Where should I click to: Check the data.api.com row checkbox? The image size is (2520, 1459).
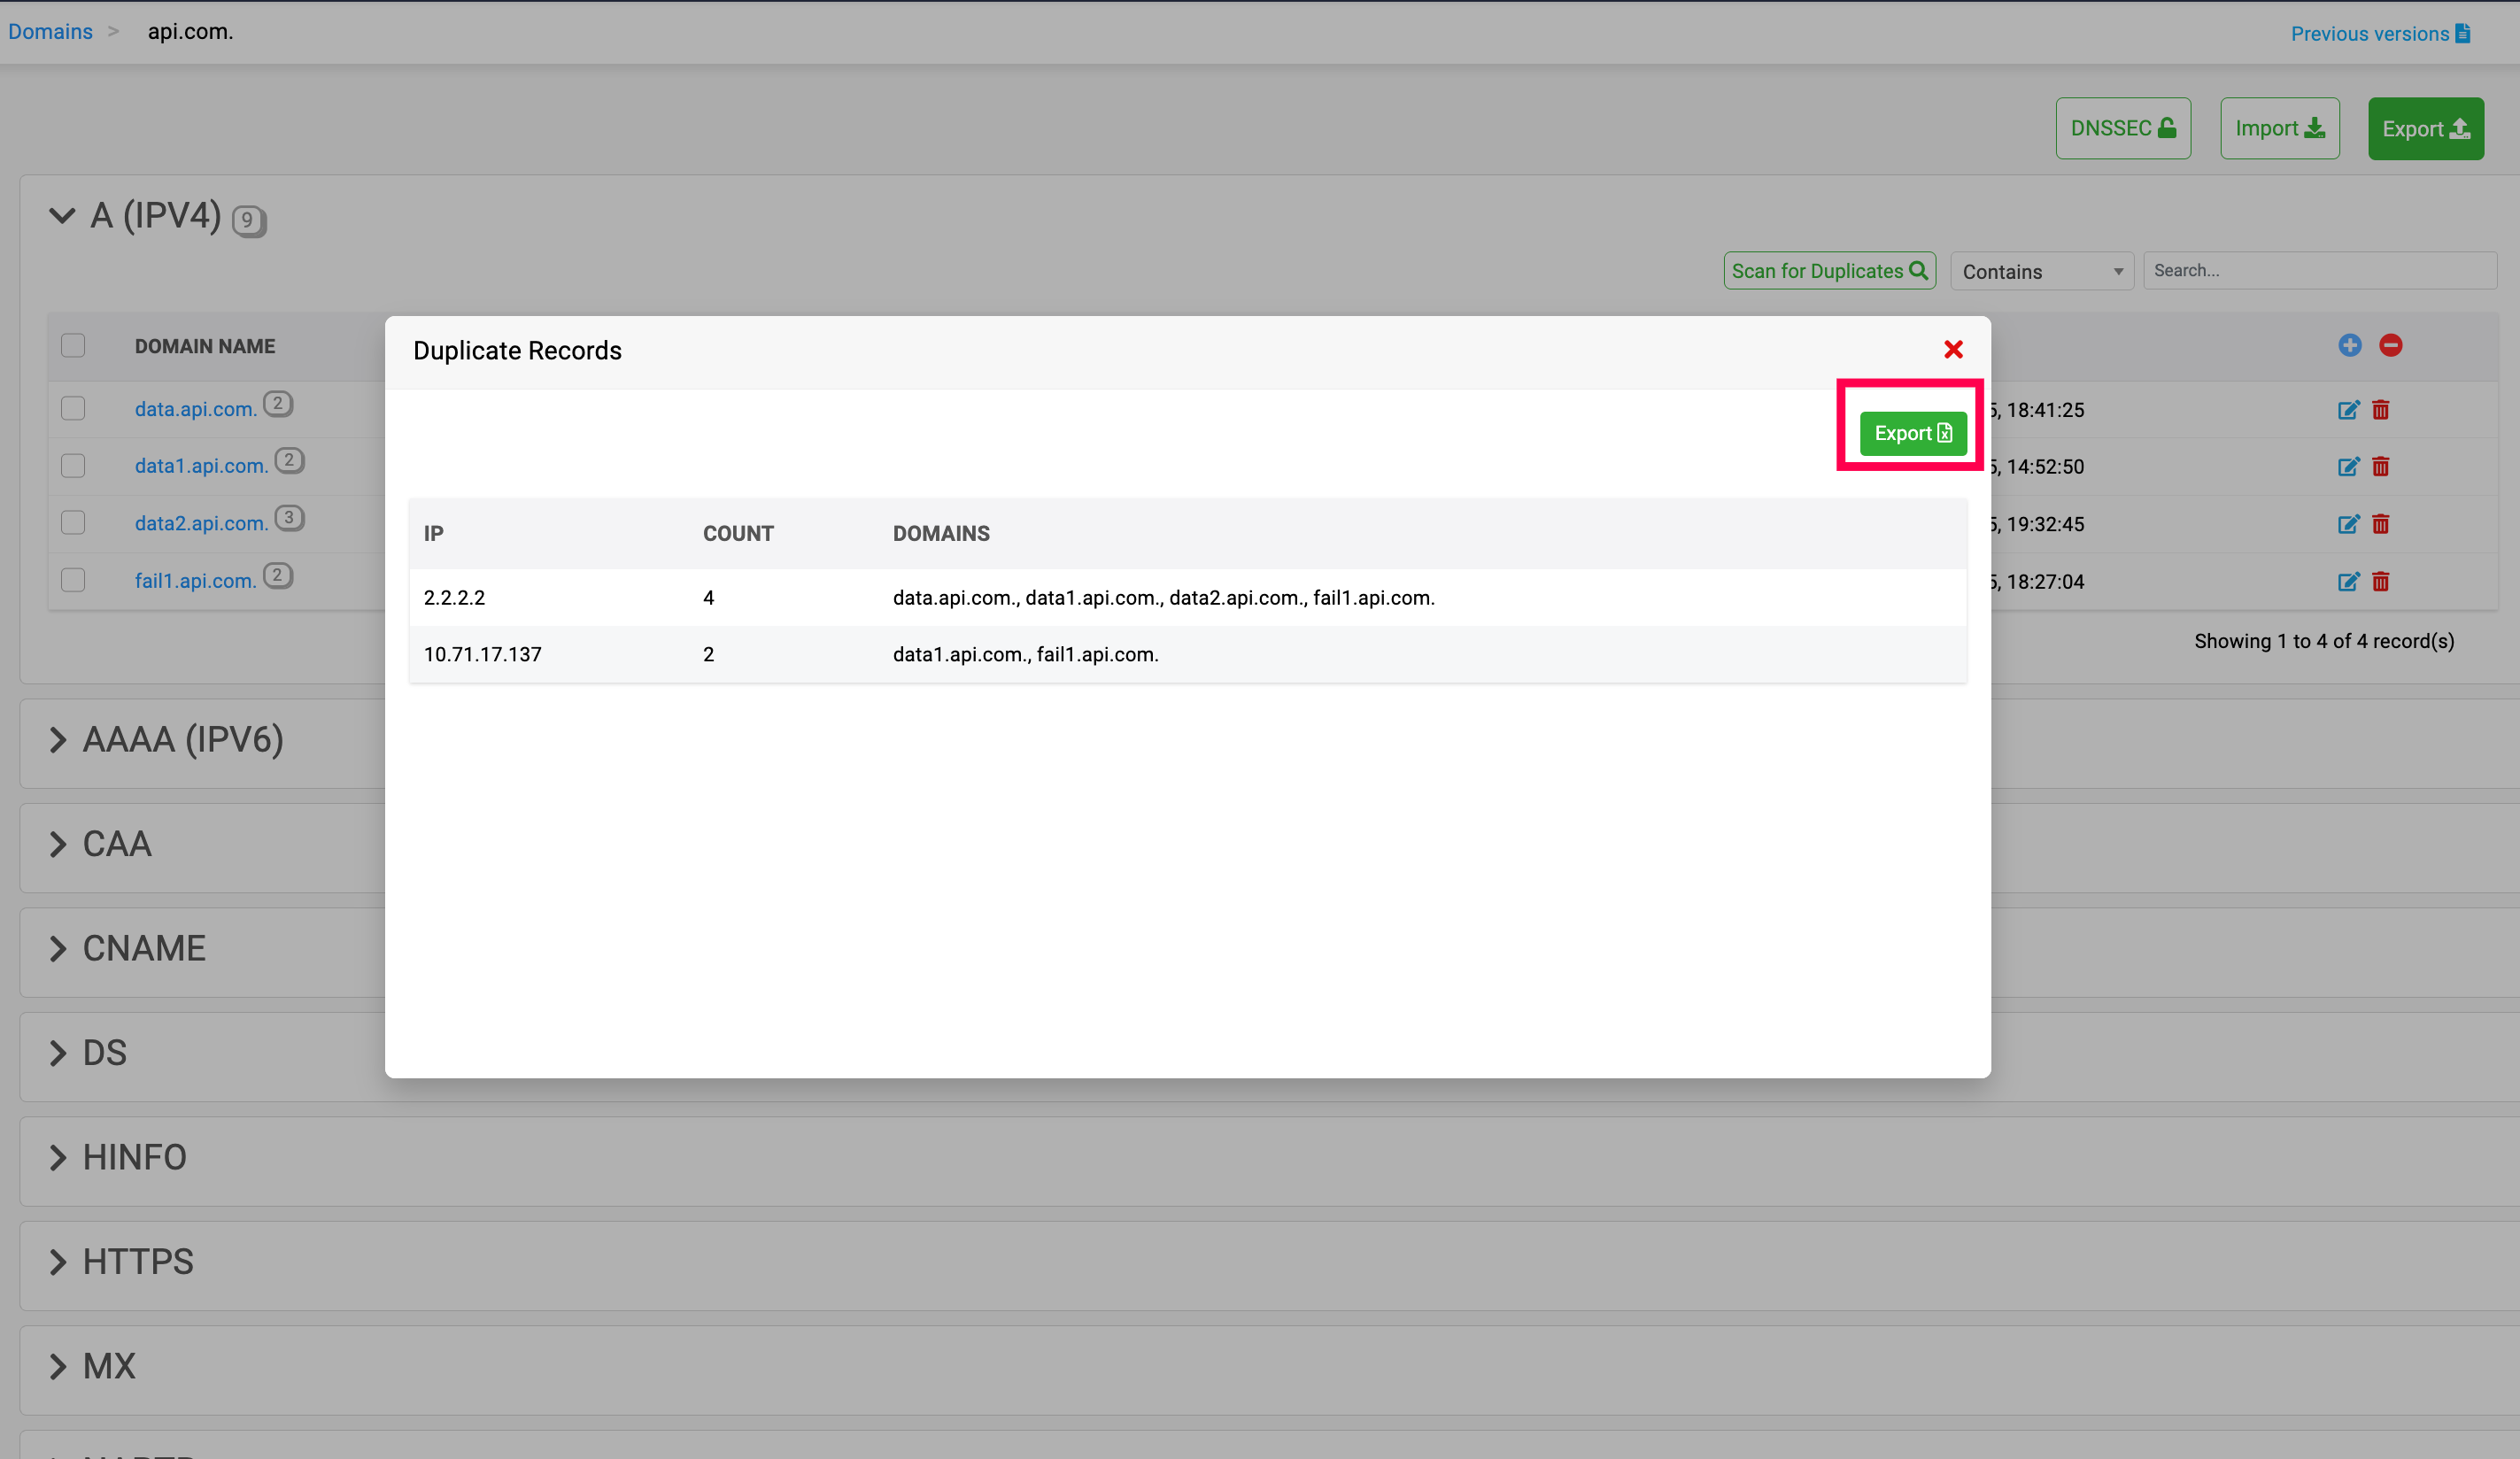73,409
